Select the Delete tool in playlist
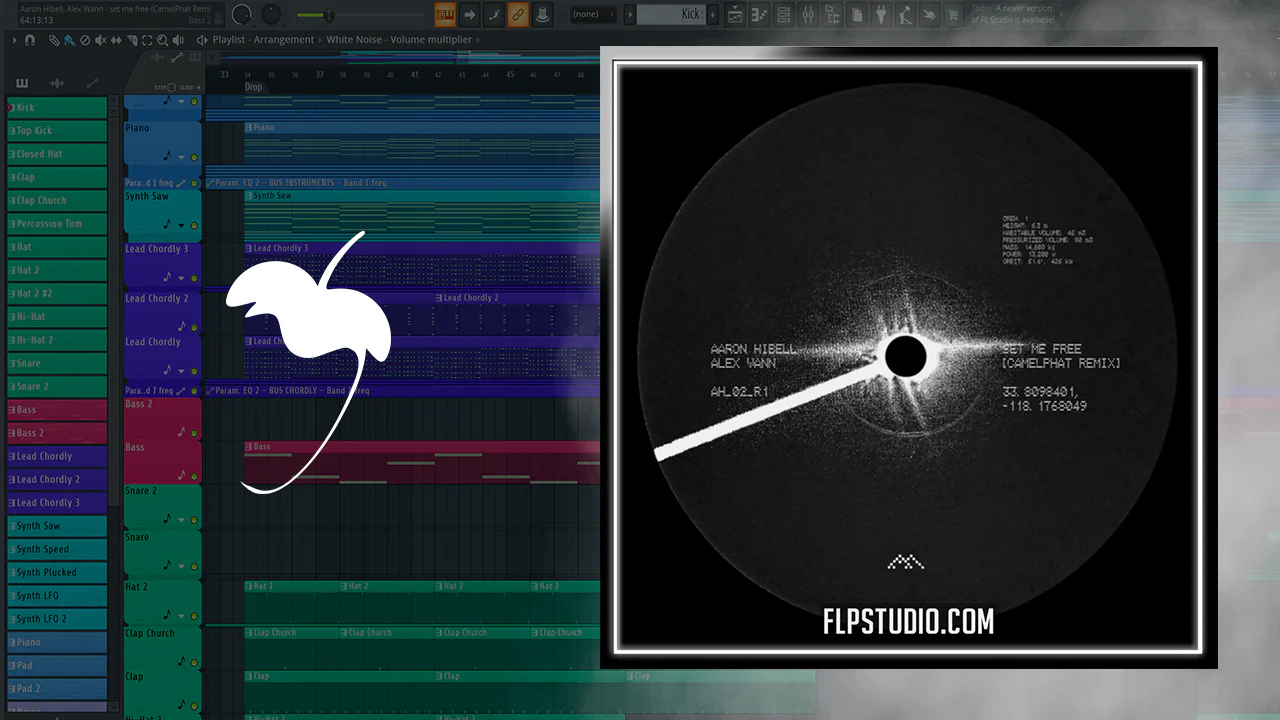The image size is (1280, 720). [85, 40]
